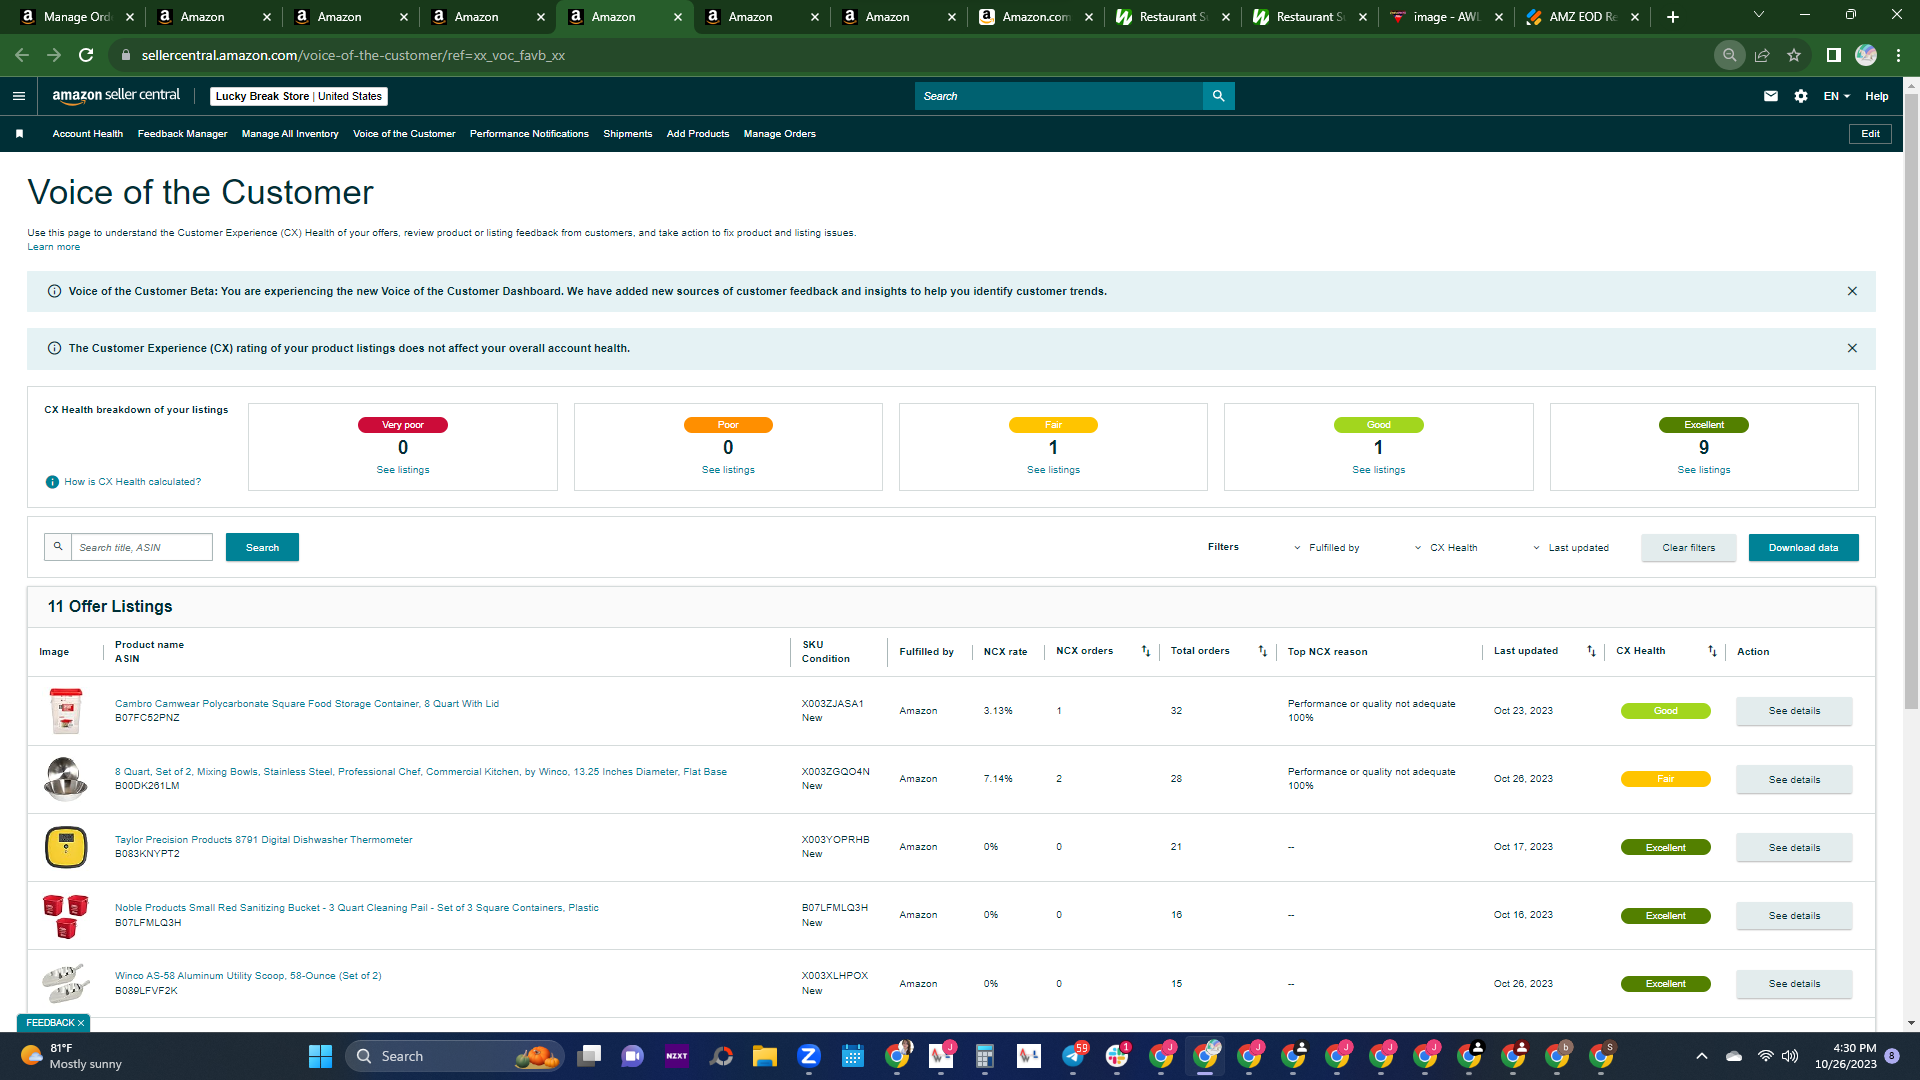
Task: Click the browser share icon
Action: [1762, 55]
